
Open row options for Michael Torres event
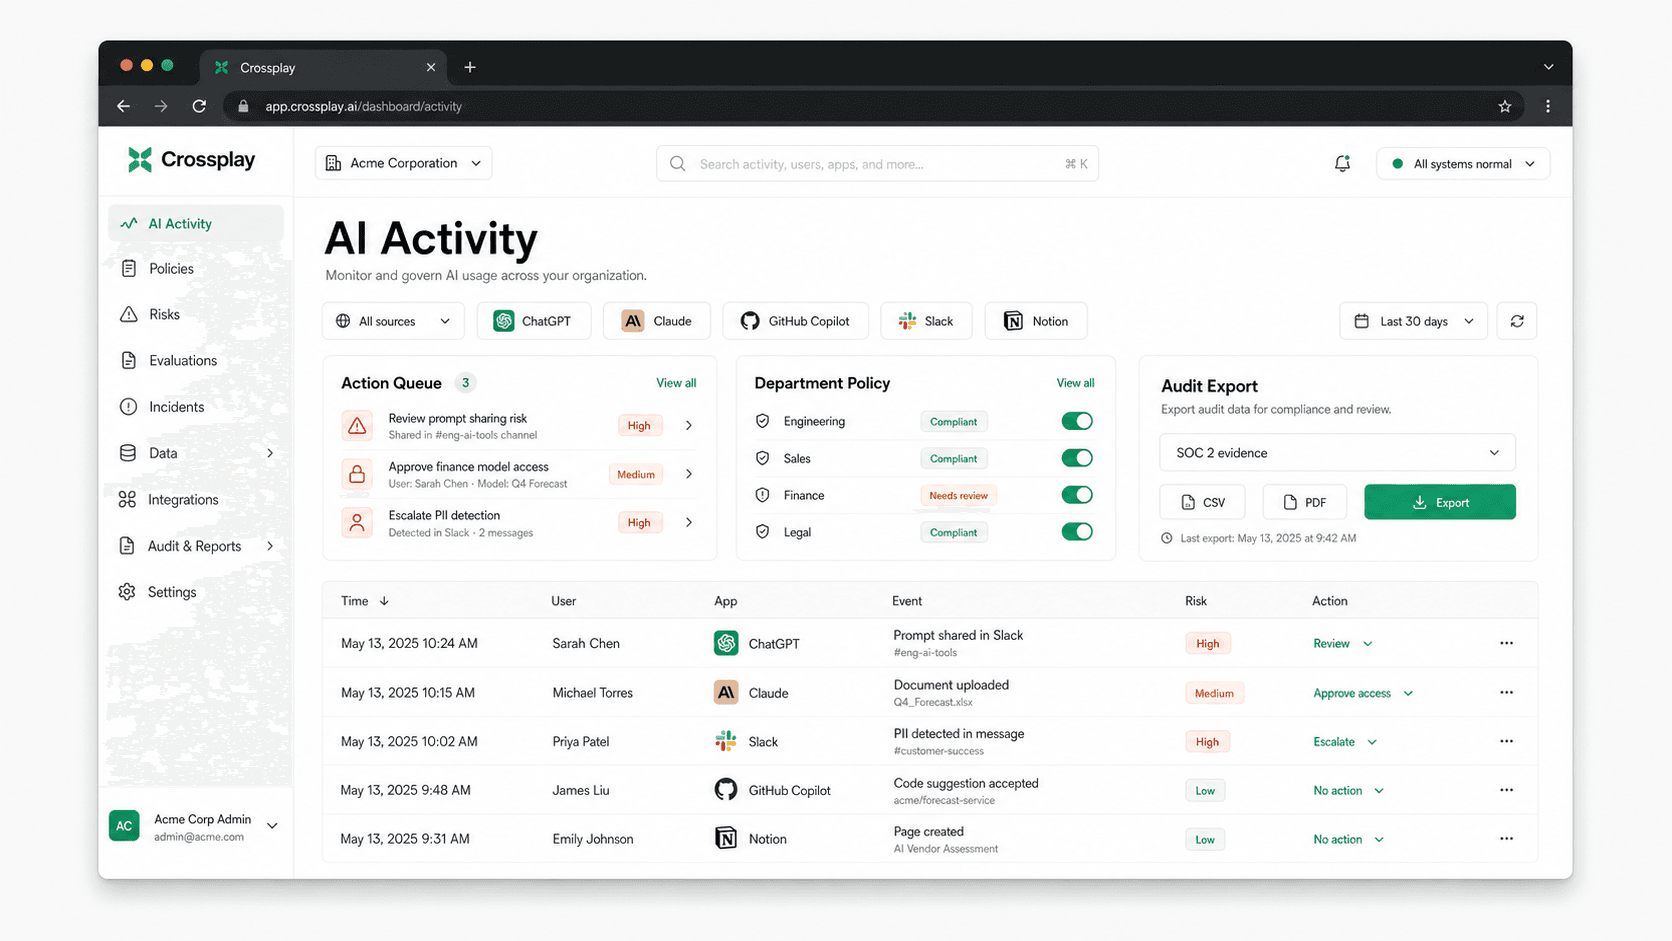pos(1506,692)
